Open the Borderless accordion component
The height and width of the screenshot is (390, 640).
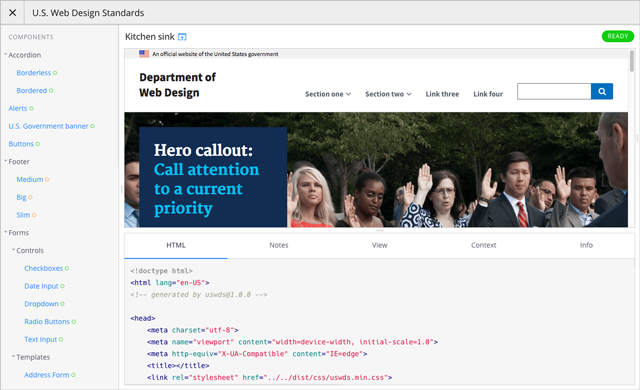pos(34,73)
